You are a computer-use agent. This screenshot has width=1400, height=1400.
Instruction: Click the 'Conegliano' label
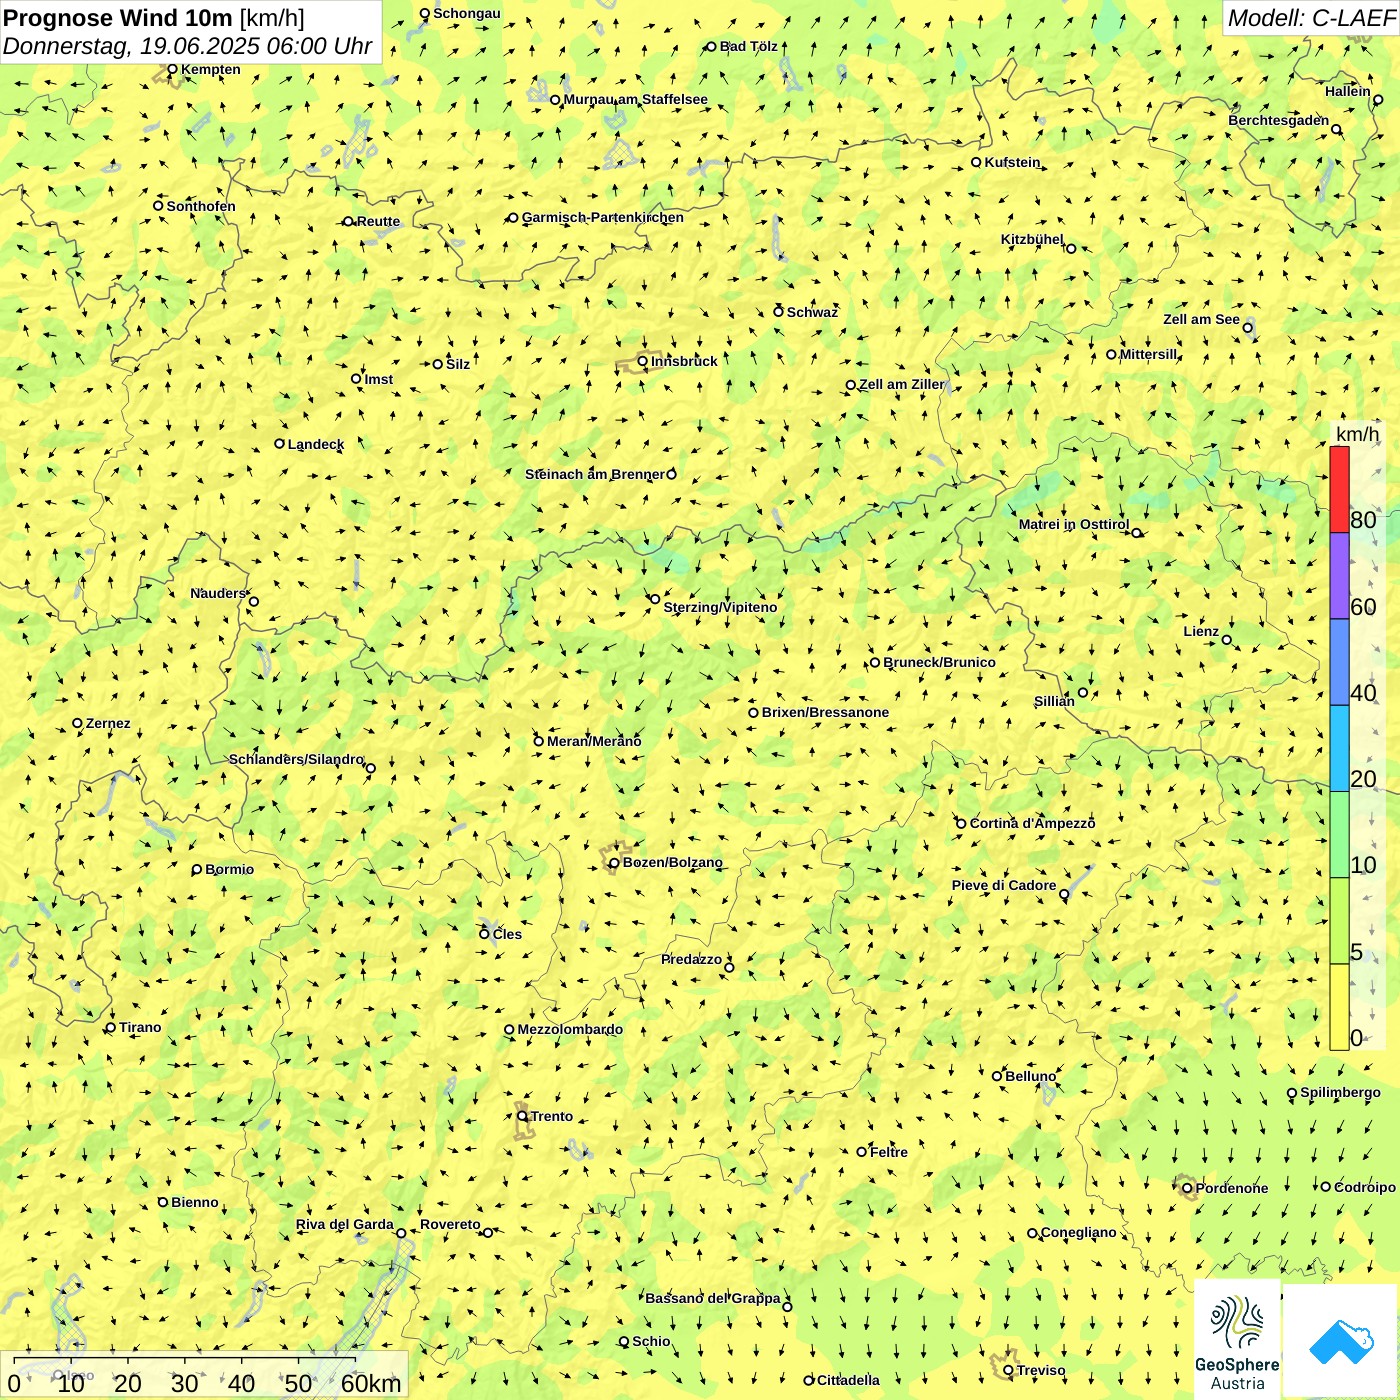pos(1079,1233)
